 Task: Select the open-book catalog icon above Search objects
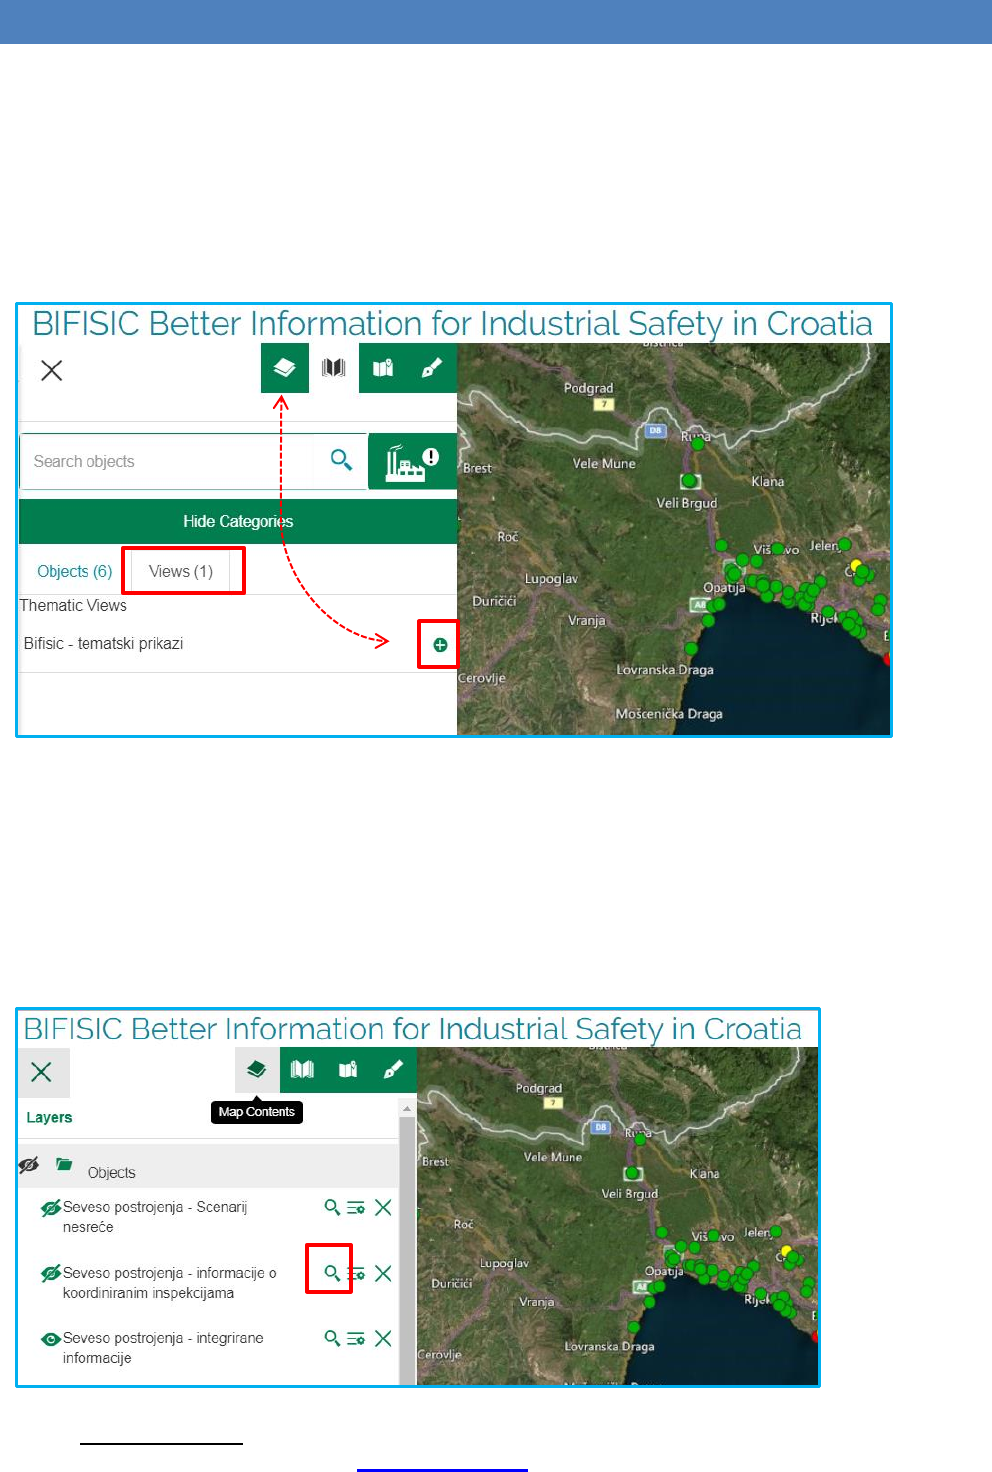[334, 368]
